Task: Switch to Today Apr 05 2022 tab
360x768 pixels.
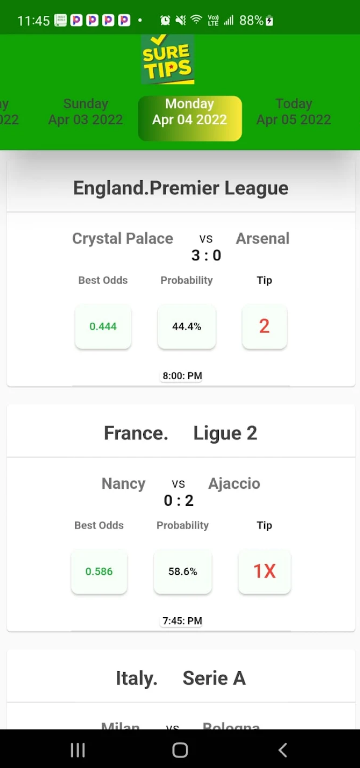Action: (x=294, y=112)
